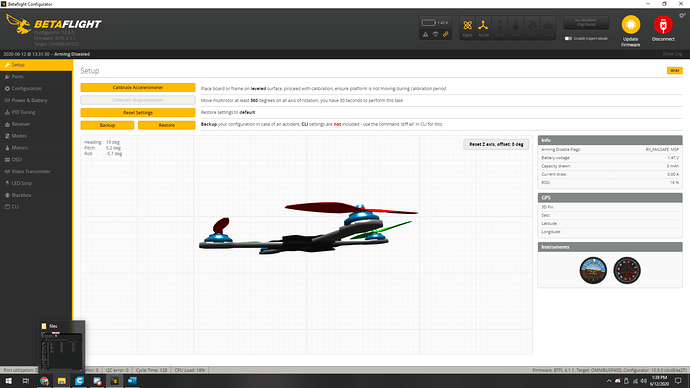The height and width of the screenshot is (388, 690).
Task: Click the Restore button
Action: [x=167, y=125]
